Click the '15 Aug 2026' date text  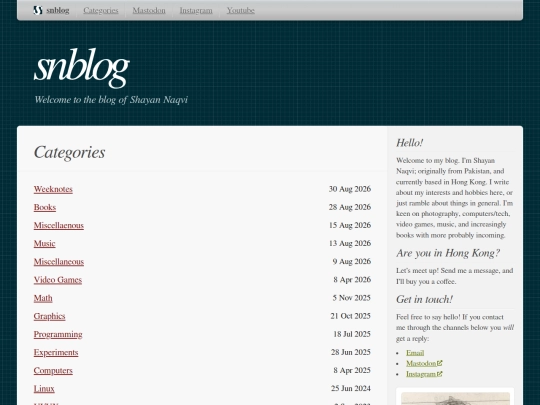point(350,225)
